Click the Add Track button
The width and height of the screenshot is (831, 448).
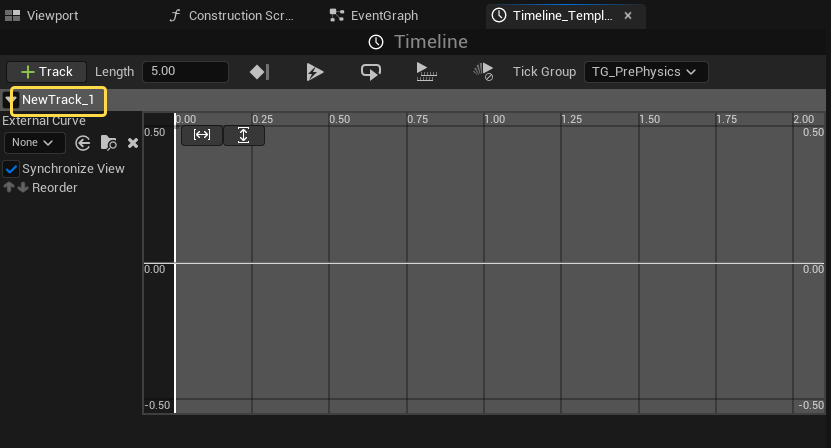click(x=46, y=72)
